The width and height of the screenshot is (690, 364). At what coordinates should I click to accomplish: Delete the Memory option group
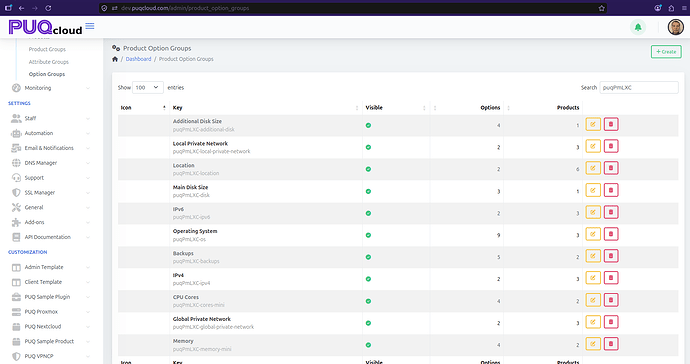[x=611, y=344]
